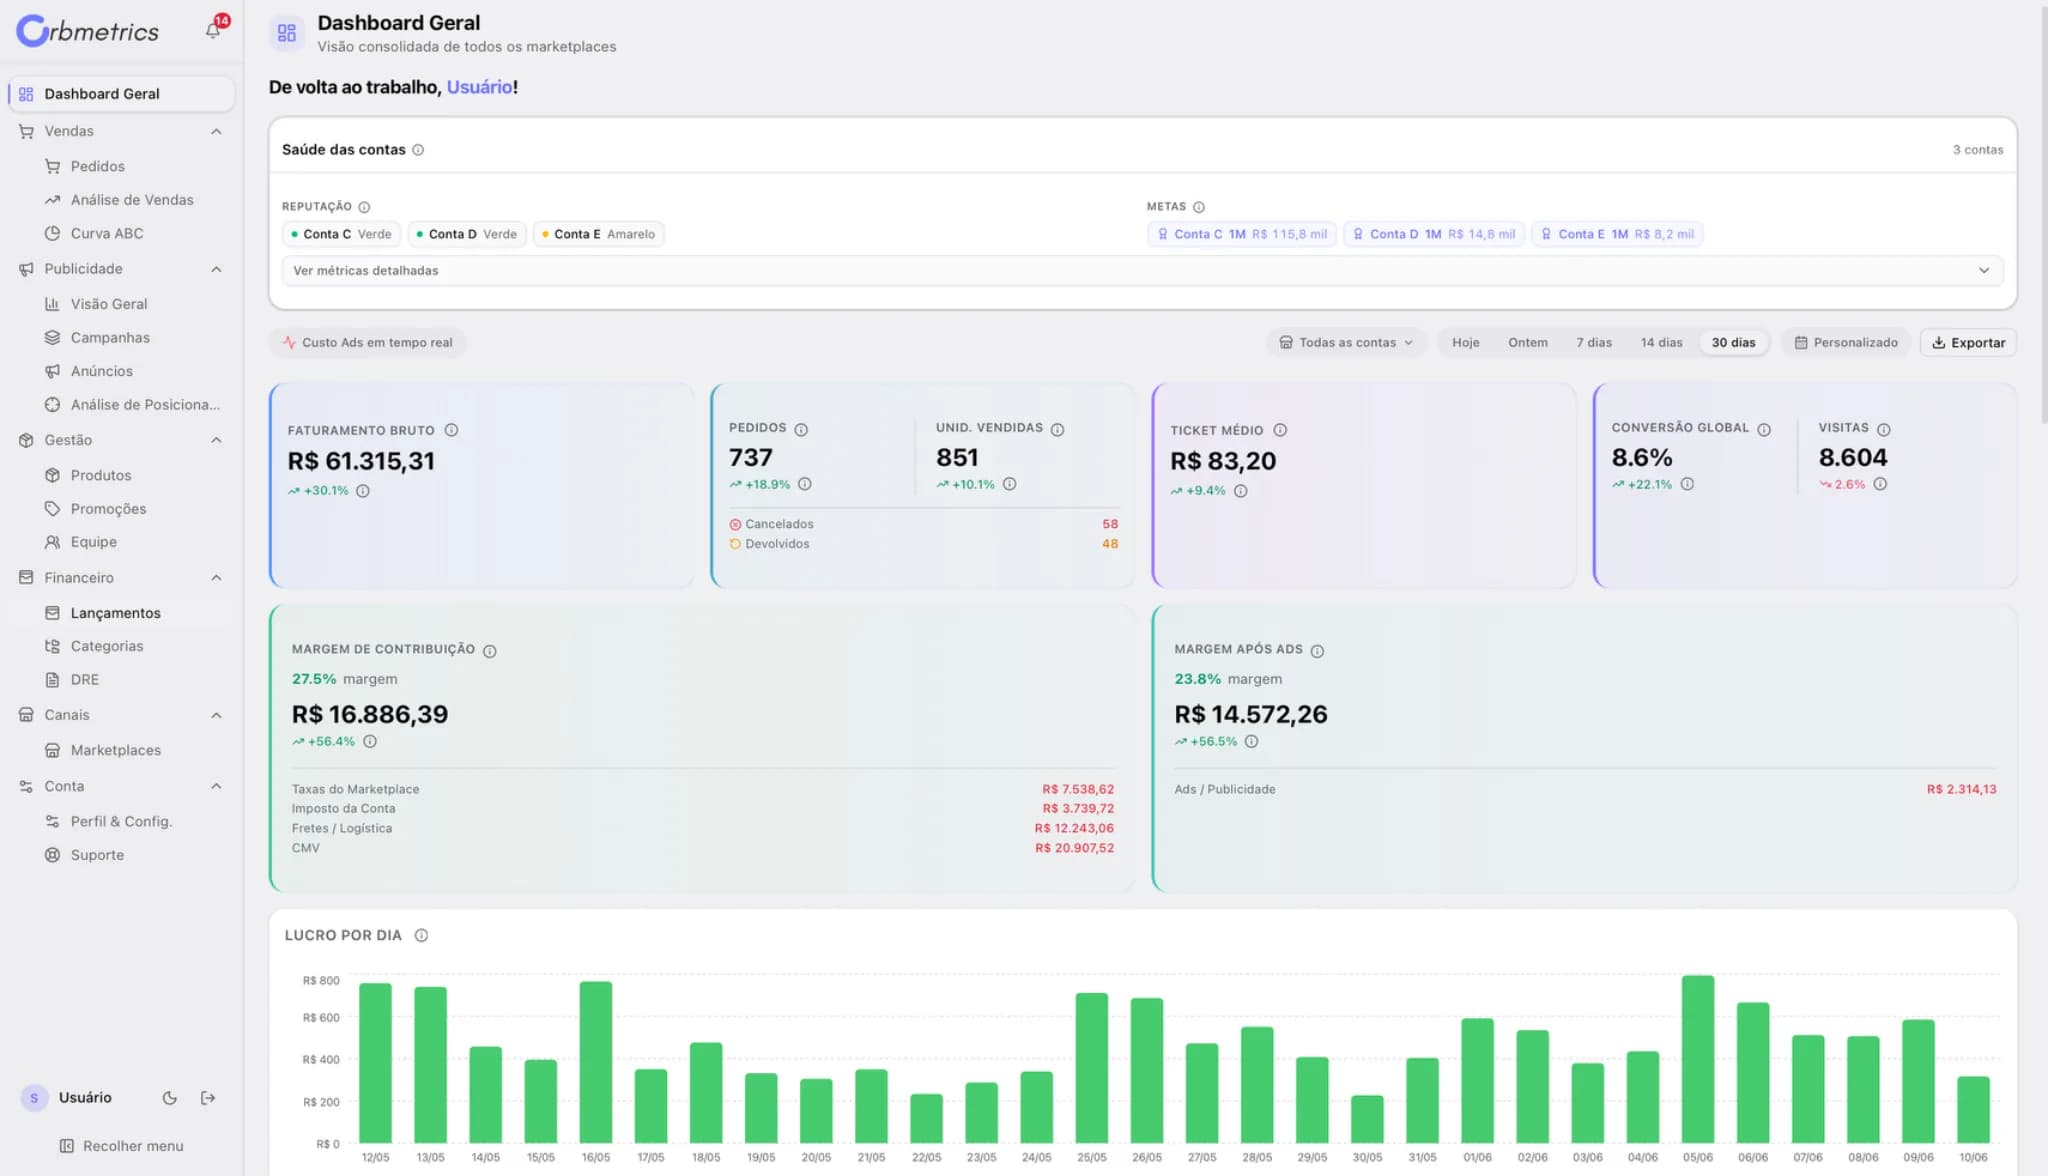Click the Conta C Verde reputation badge
This screenshot has height=1176, width=2048.
click(x=341, y=234)
